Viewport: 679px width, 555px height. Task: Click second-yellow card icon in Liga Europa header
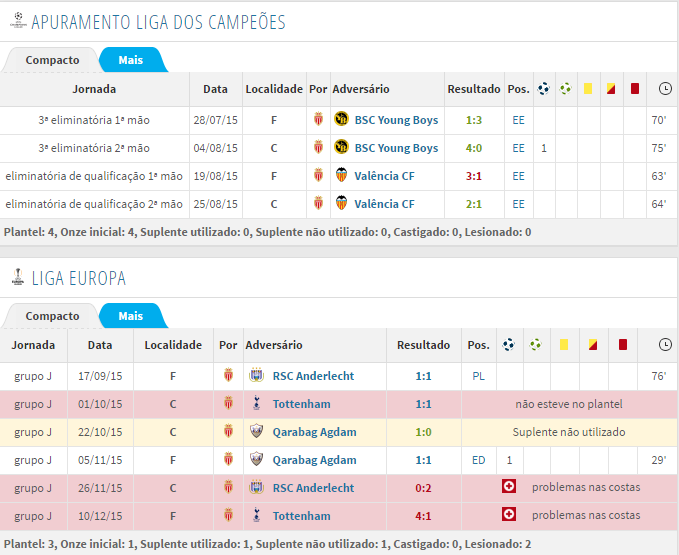pos(593,345)
